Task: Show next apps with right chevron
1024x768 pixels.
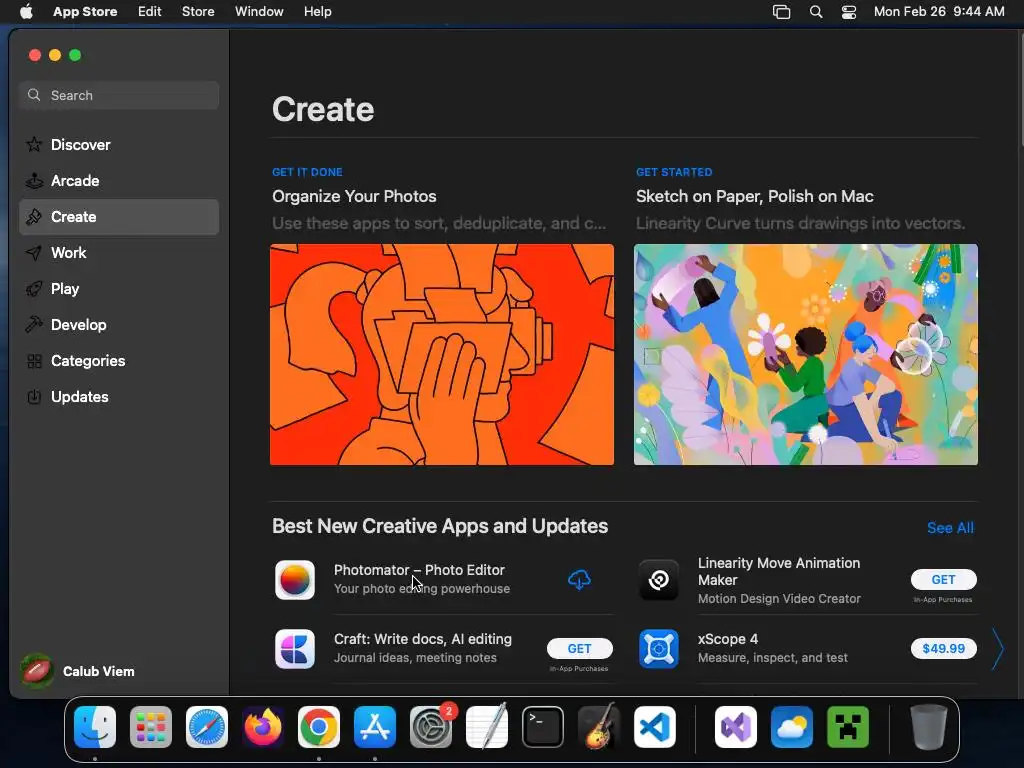Action: [x=997, y=648]
